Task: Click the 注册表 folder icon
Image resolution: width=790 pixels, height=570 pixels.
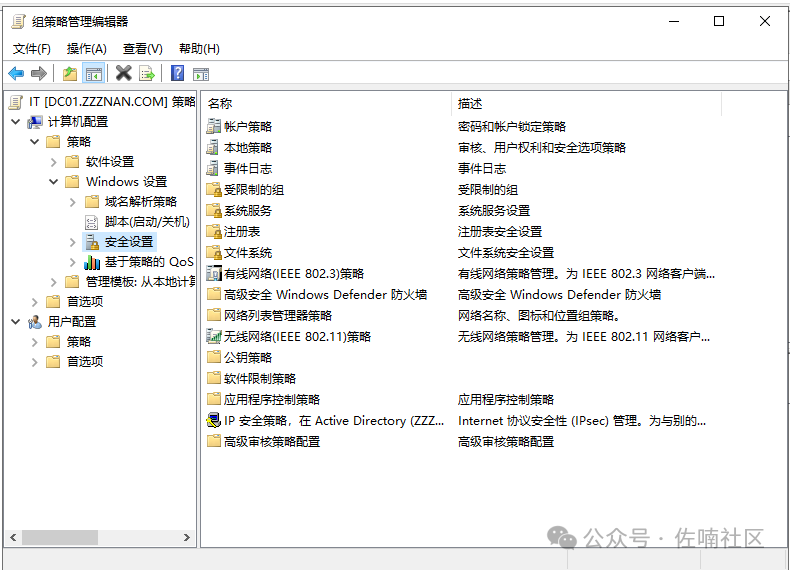Action: click(214, 231)
